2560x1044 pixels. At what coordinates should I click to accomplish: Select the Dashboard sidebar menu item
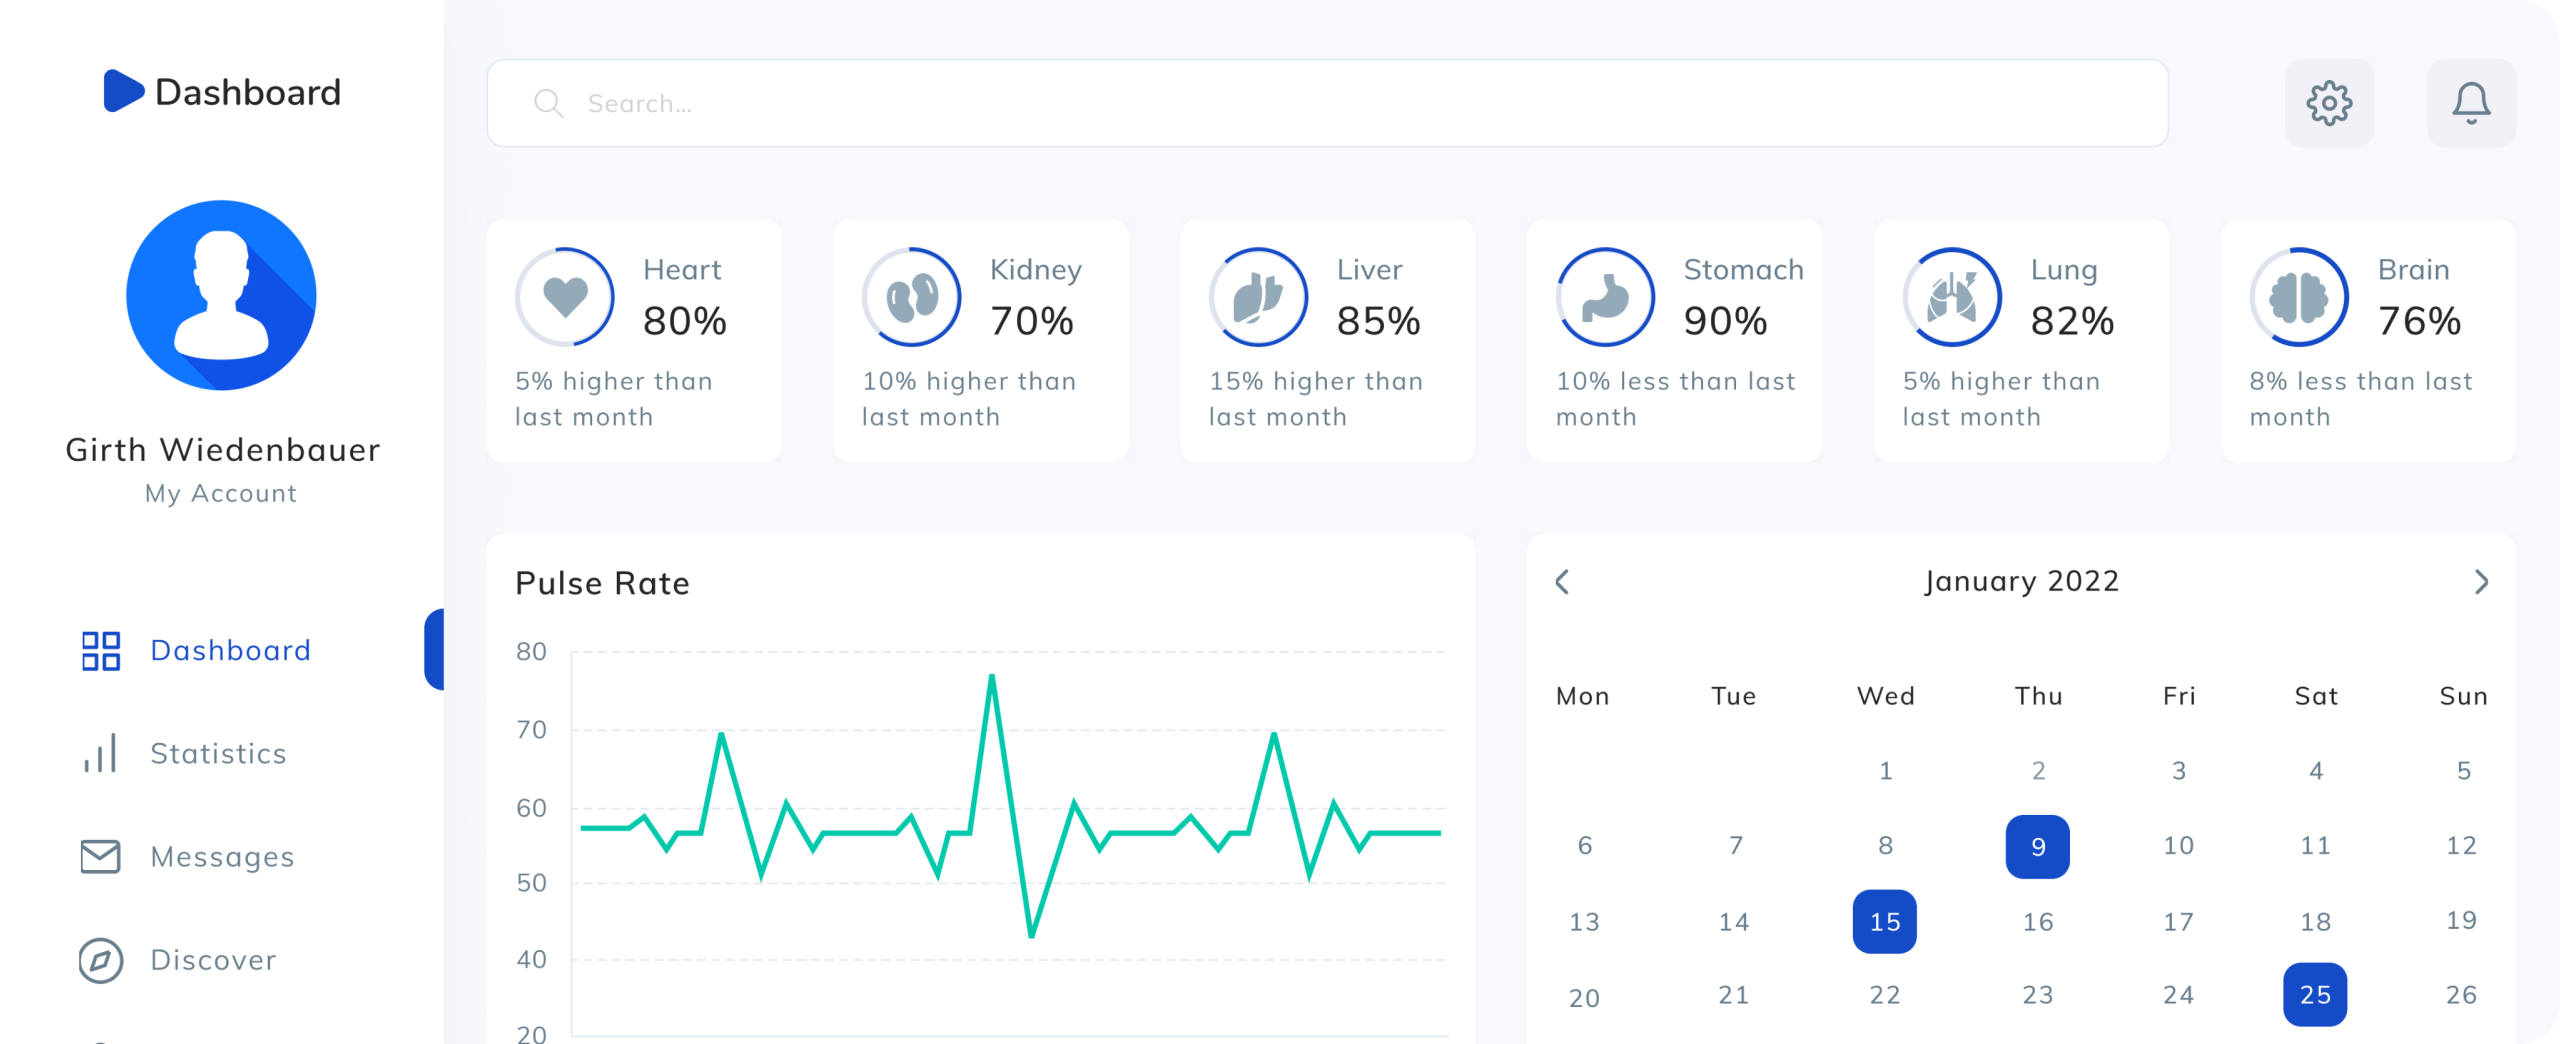(230, 651)
